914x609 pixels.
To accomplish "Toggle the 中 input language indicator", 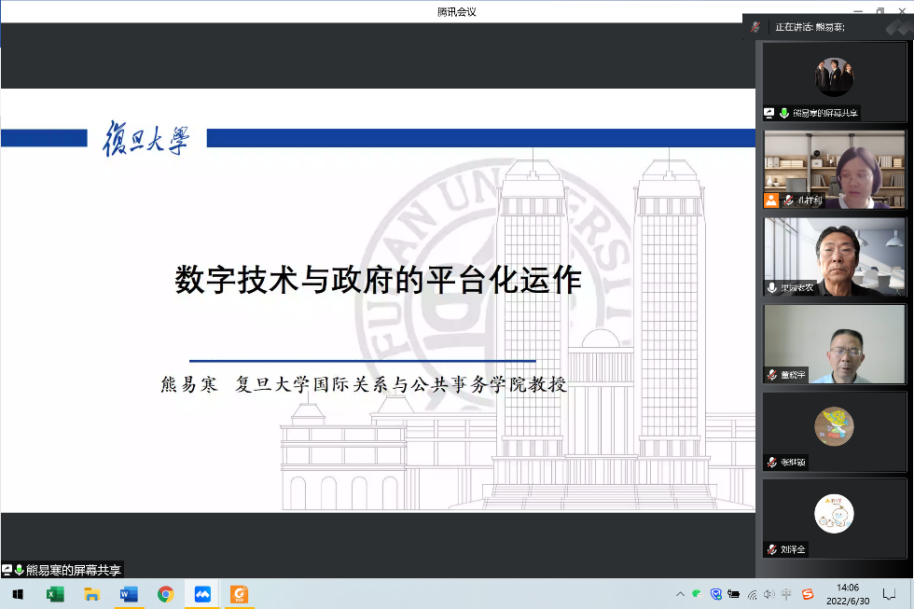I will (786, 594).
